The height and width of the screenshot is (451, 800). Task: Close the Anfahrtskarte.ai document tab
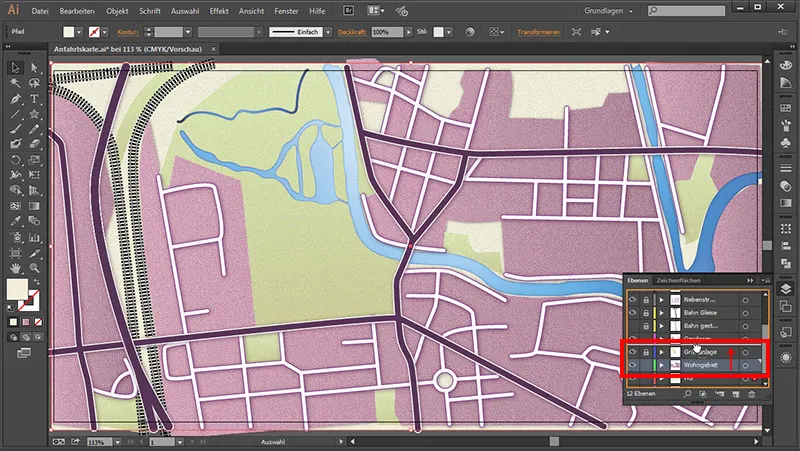pos(213,49)
